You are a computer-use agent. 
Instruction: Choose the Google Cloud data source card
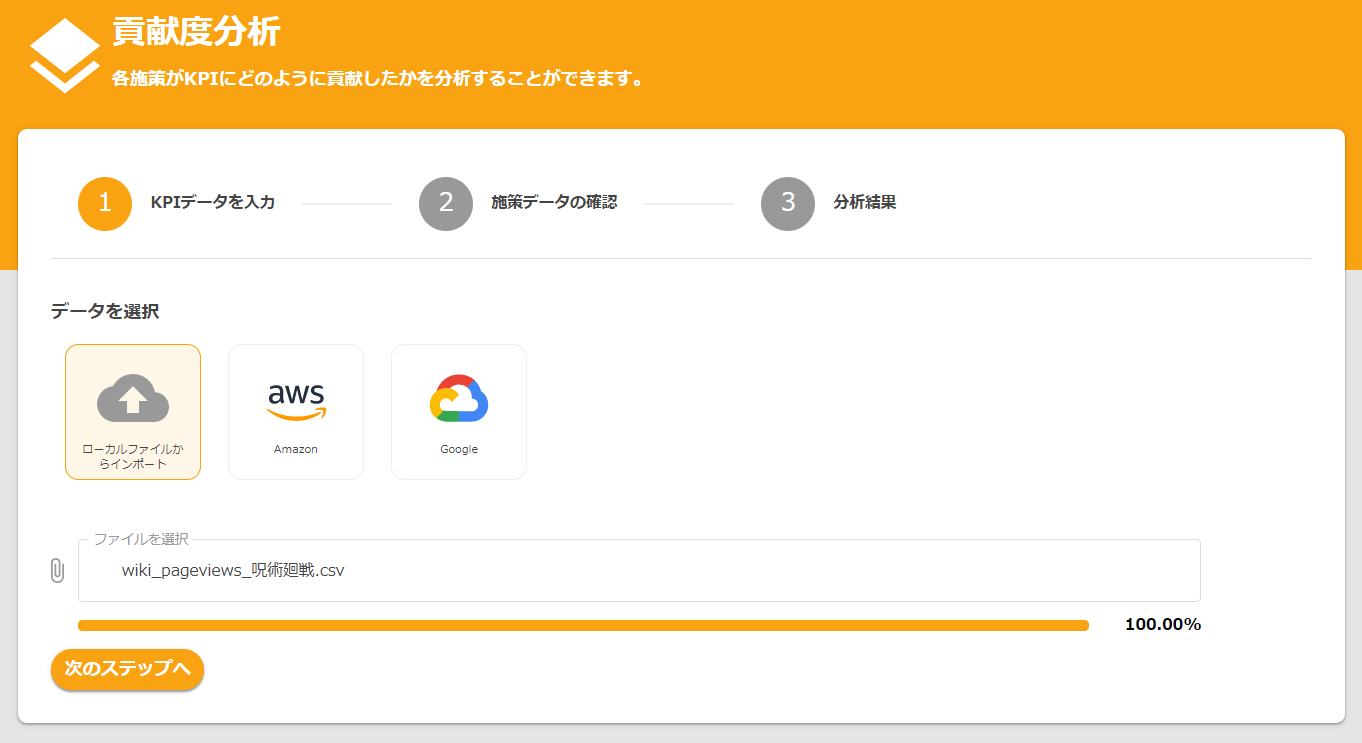click(x=459, y=412)
